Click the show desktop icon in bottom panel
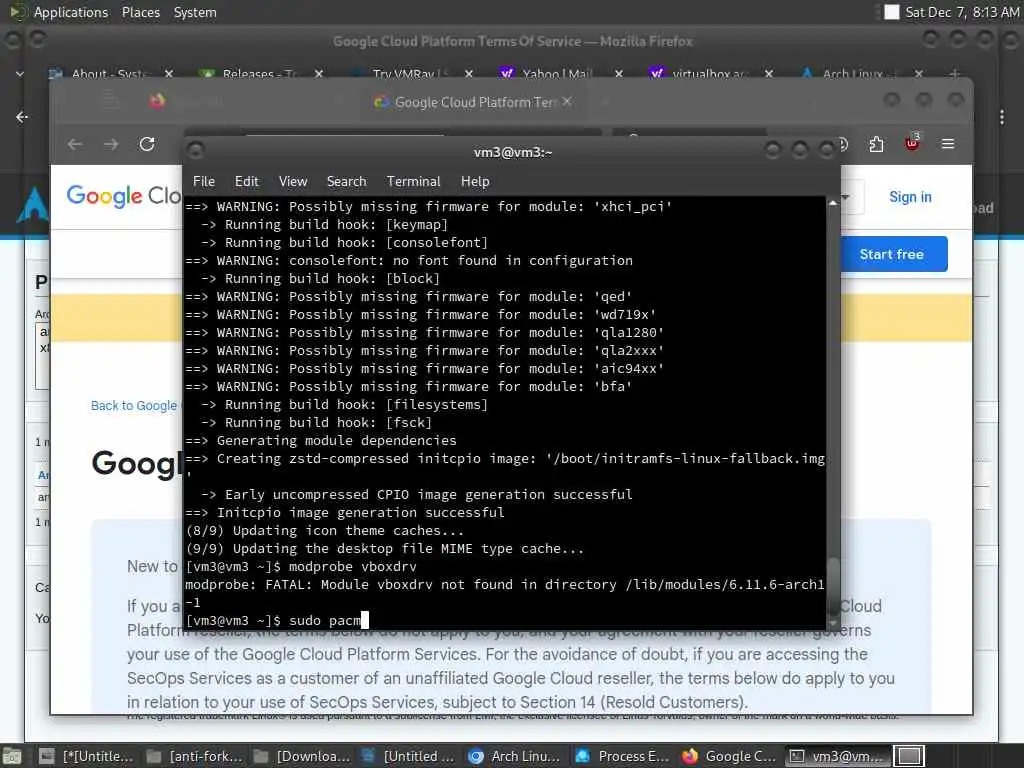 click(12, 756)
